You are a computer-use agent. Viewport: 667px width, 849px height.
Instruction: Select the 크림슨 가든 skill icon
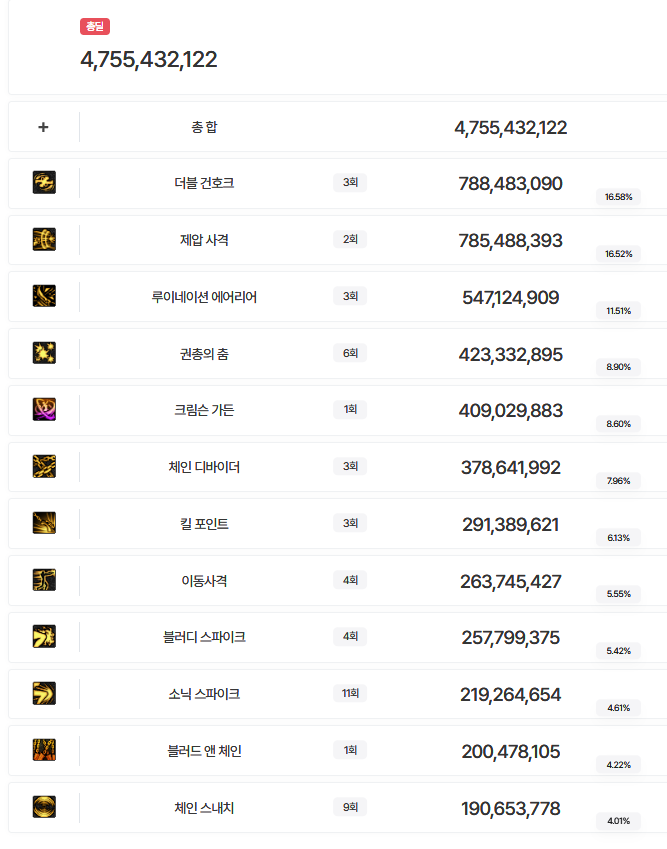[44, 410]
